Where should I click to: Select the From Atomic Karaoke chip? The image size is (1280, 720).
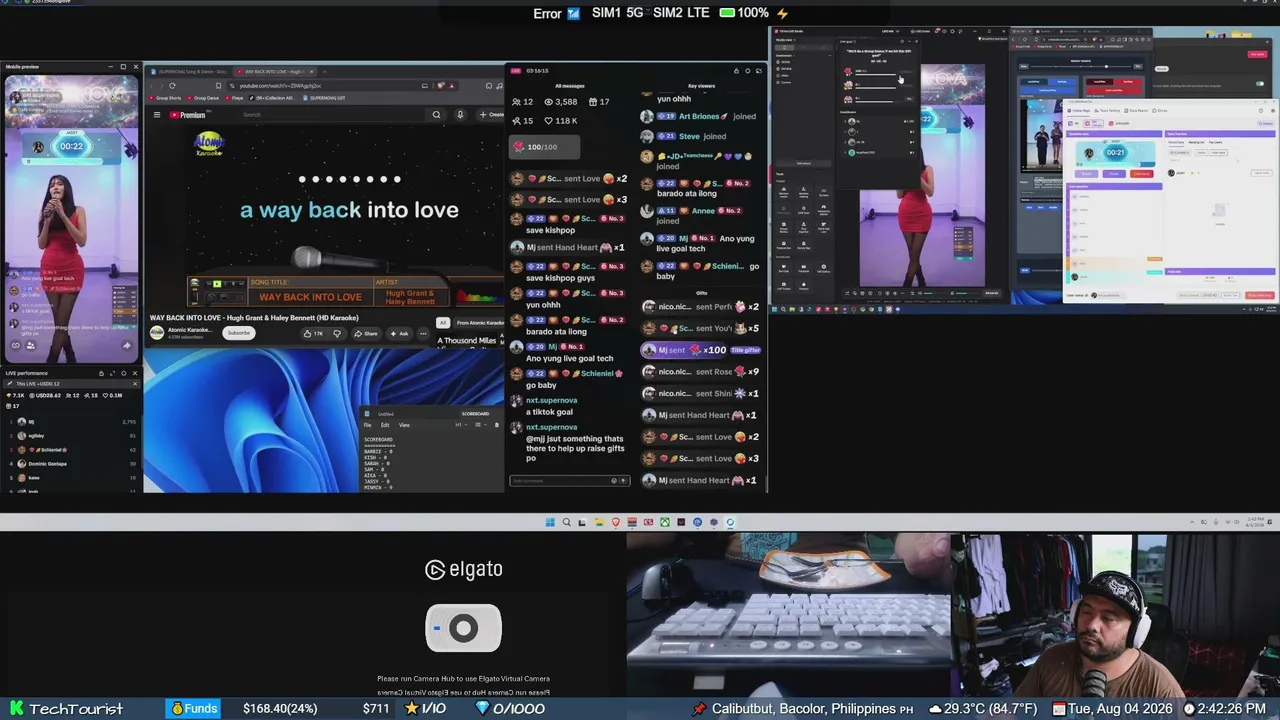(479, 323)
